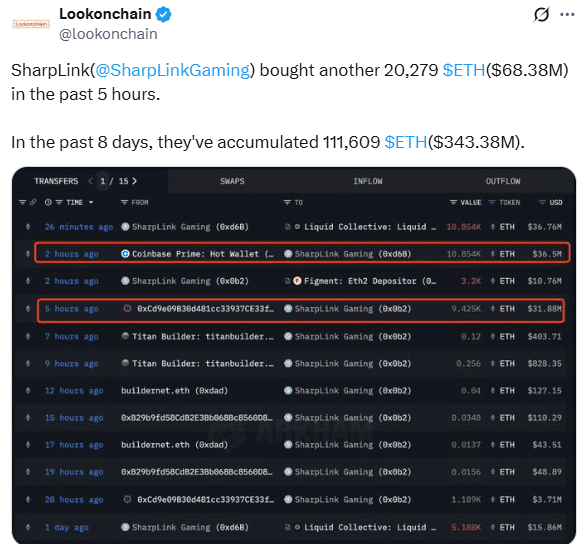Click the page number field showing 1
Screen dimensions: 587x544
coord(103,181)
